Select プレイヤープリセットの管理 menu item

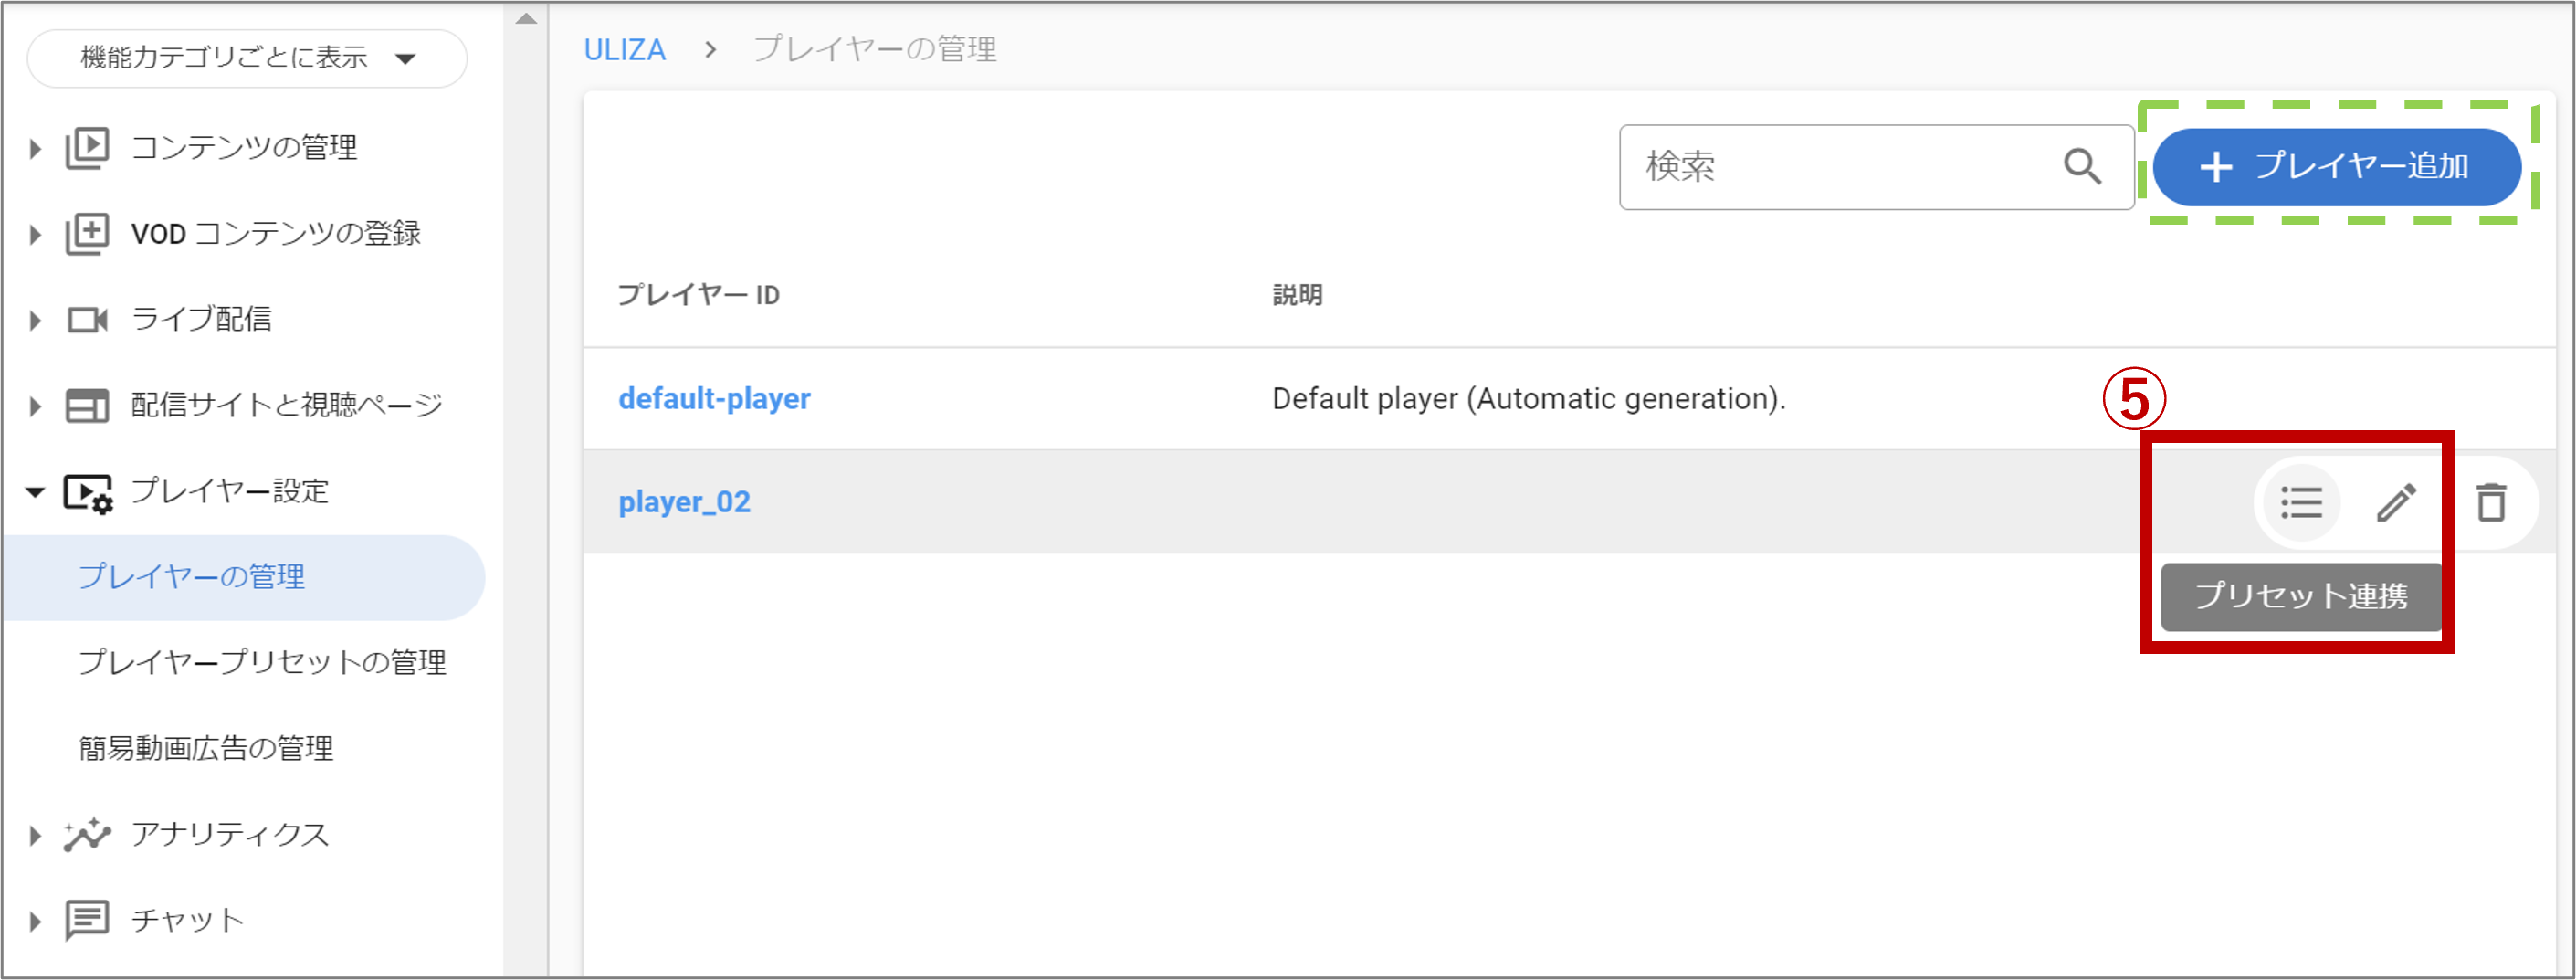pos(263,663)
